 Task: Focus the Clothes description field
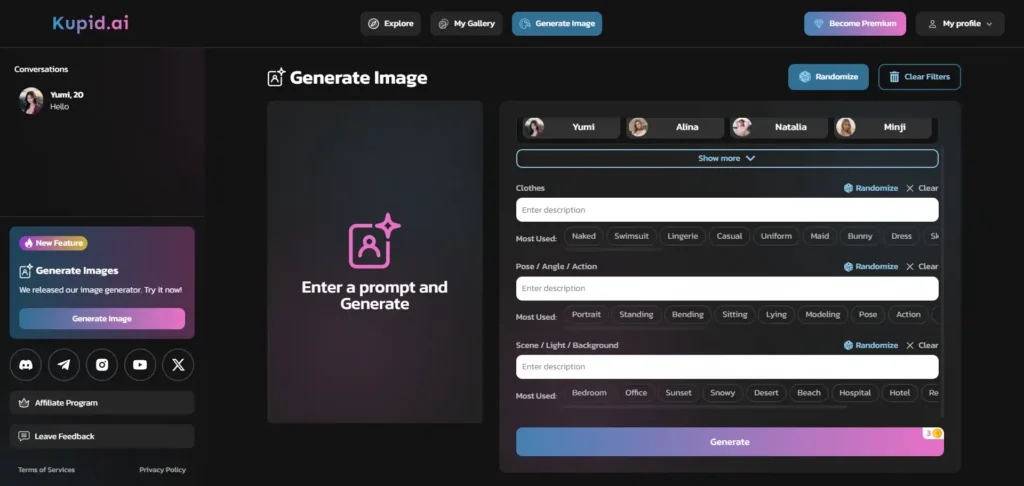[727, 210]
